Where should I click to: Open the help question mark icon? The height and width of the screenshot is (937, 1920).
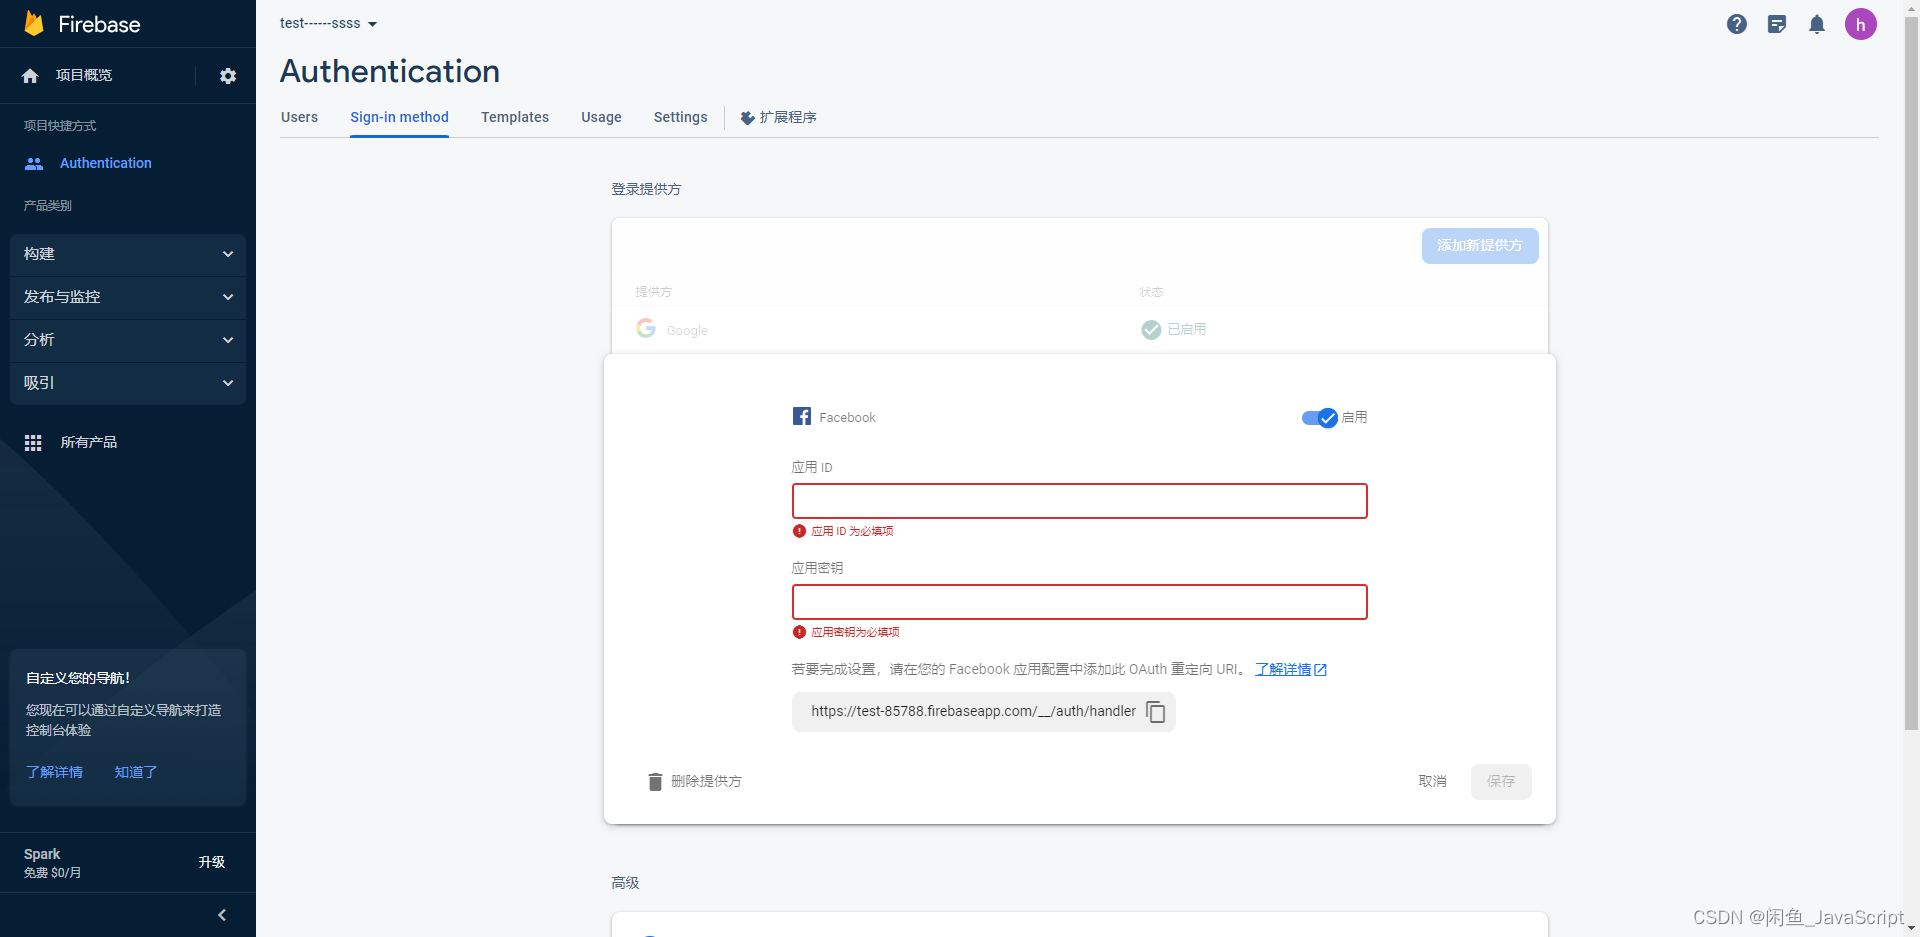[1737, 24]
